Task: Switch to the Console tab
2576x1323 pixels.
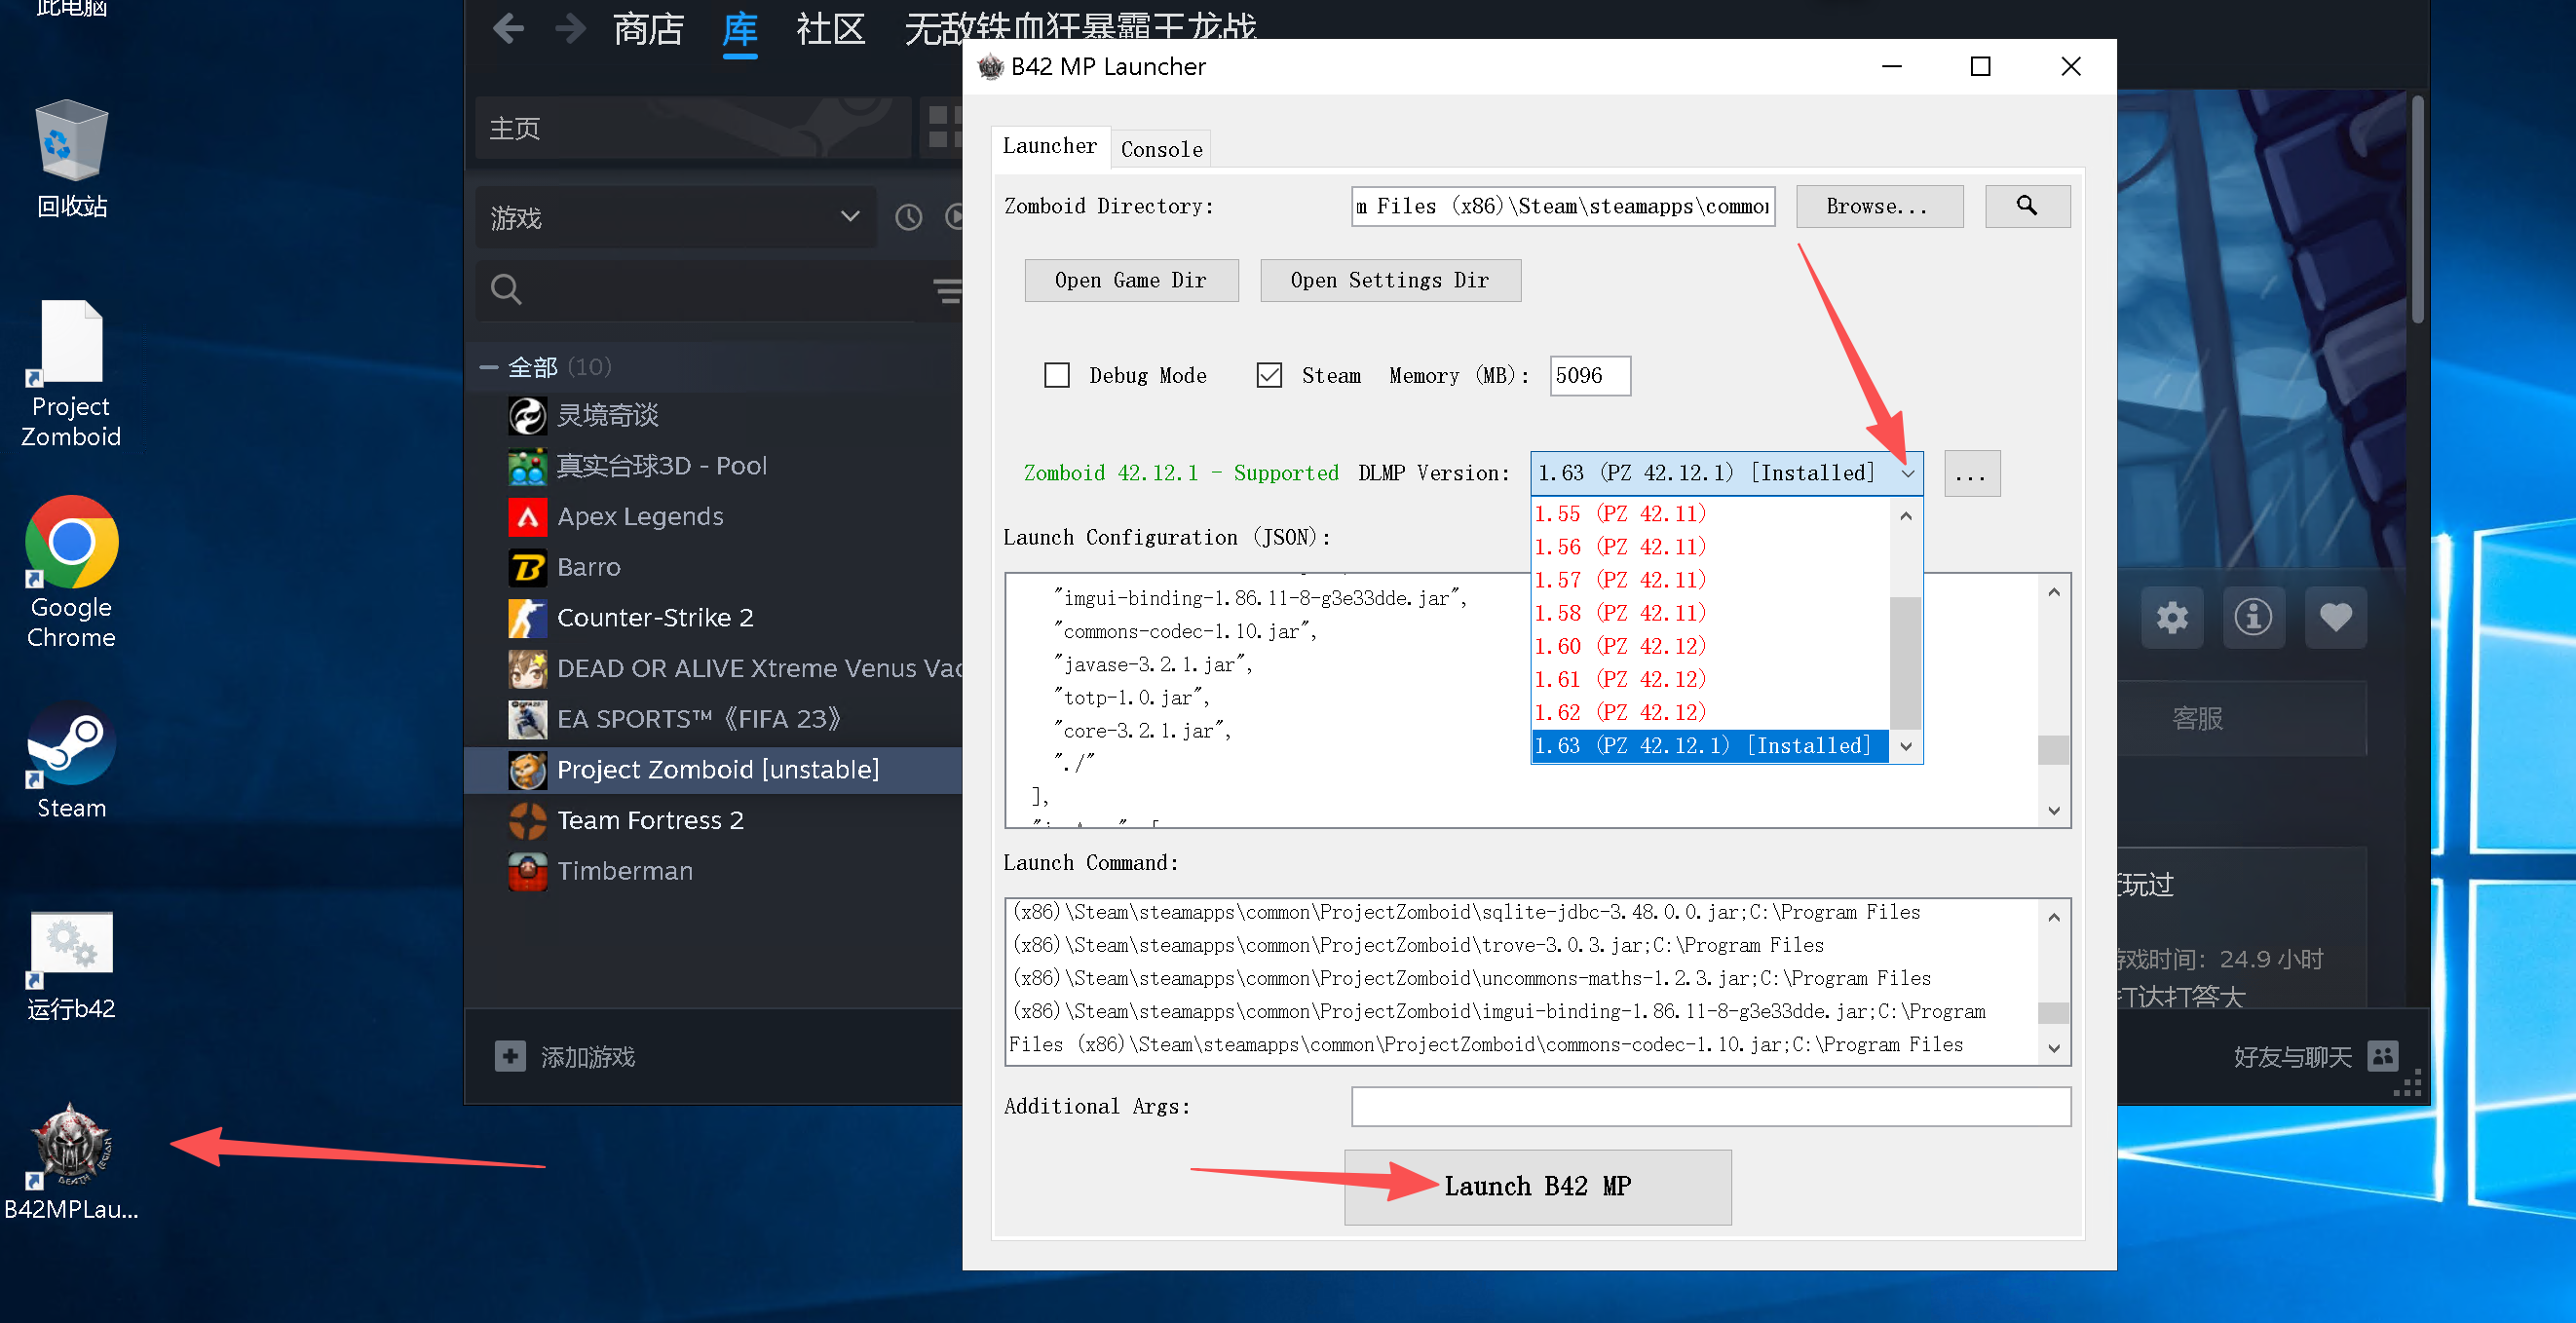Action: [x=1161, y=149]
